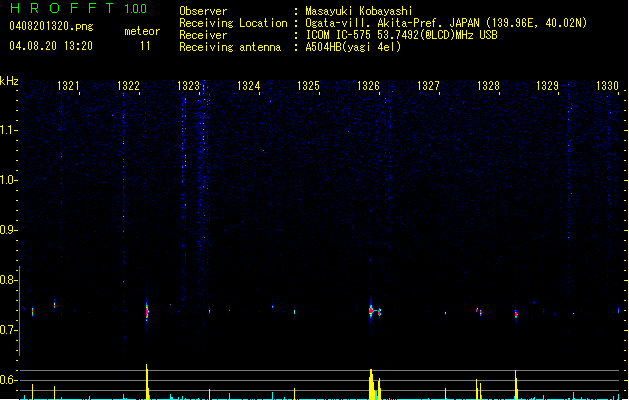This screenshot has width=629, height=400.
Task: Click the 1.1 kHz axis label
Action: [x=8, y=130]
